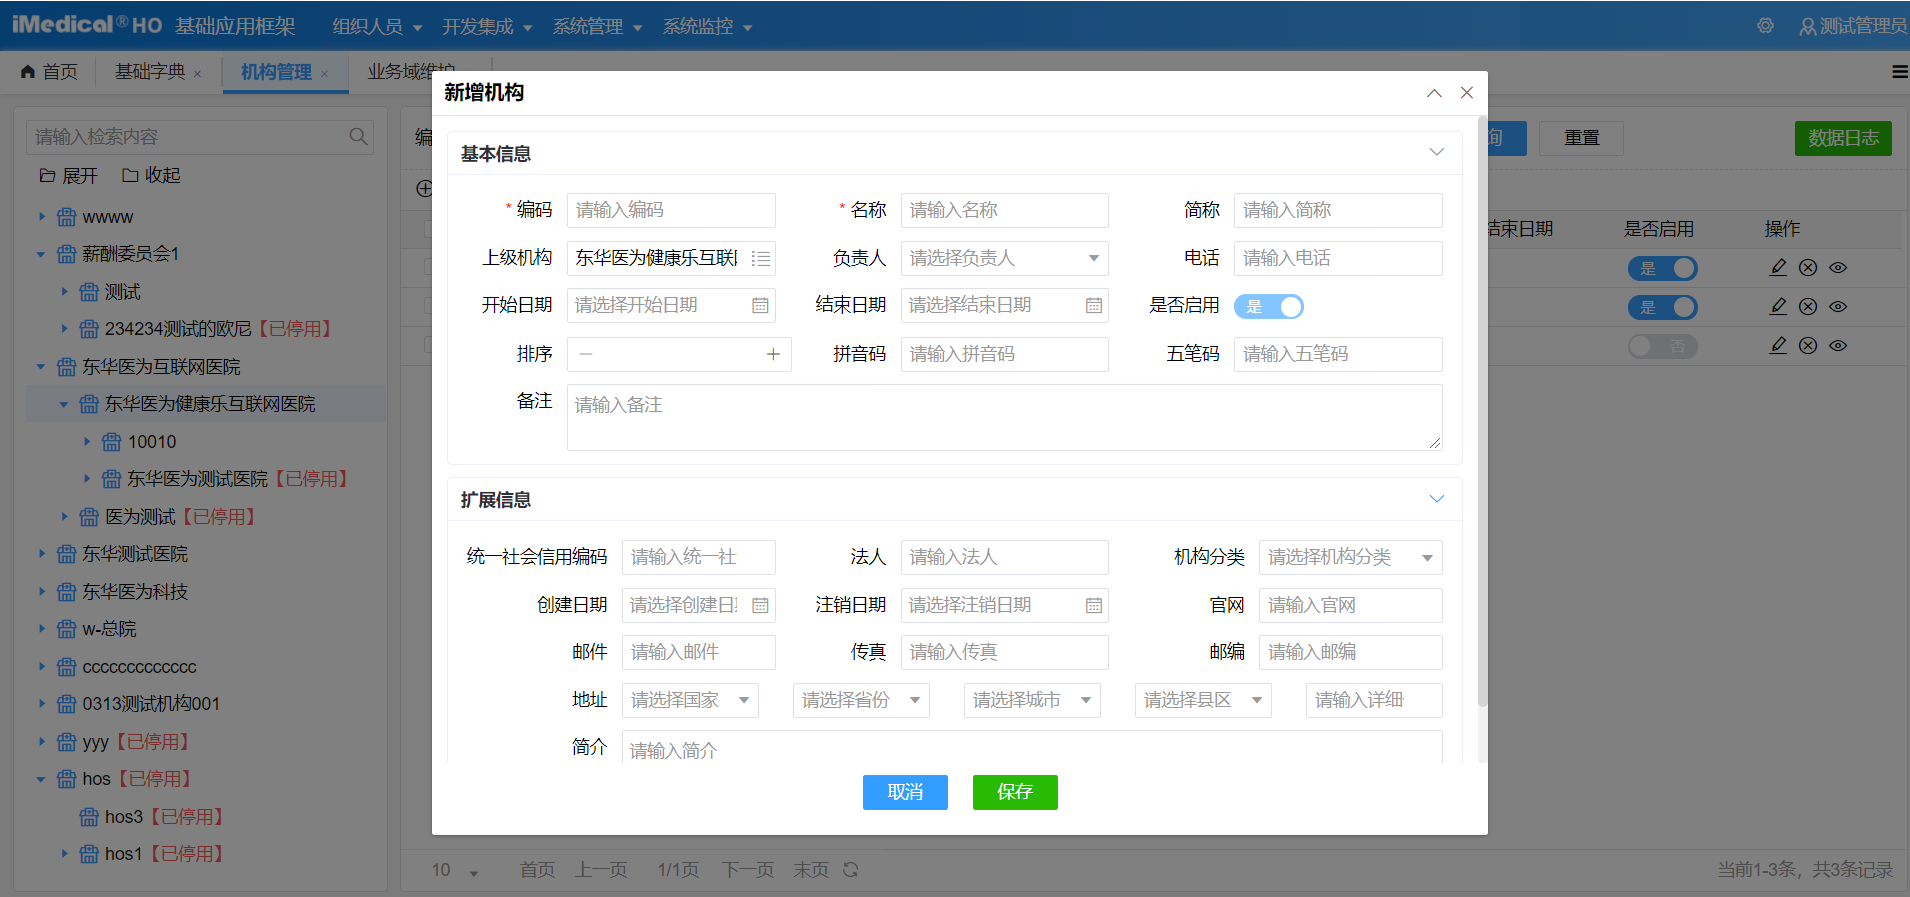Open 系统管理 menu
The image size is (1910, 897).
click(597, 27)
